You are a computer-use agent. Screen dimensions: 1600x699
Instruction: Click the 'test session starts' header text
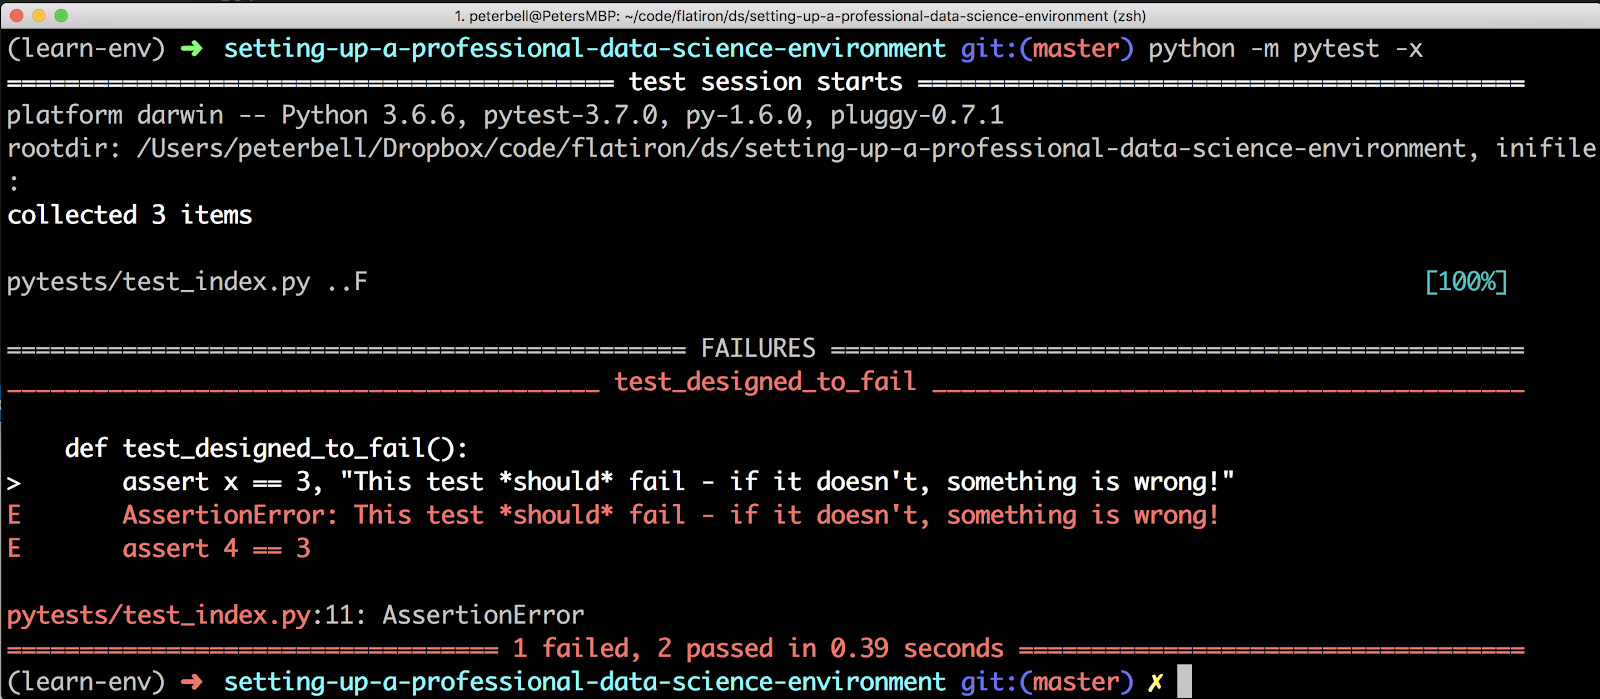click(765, 82)
